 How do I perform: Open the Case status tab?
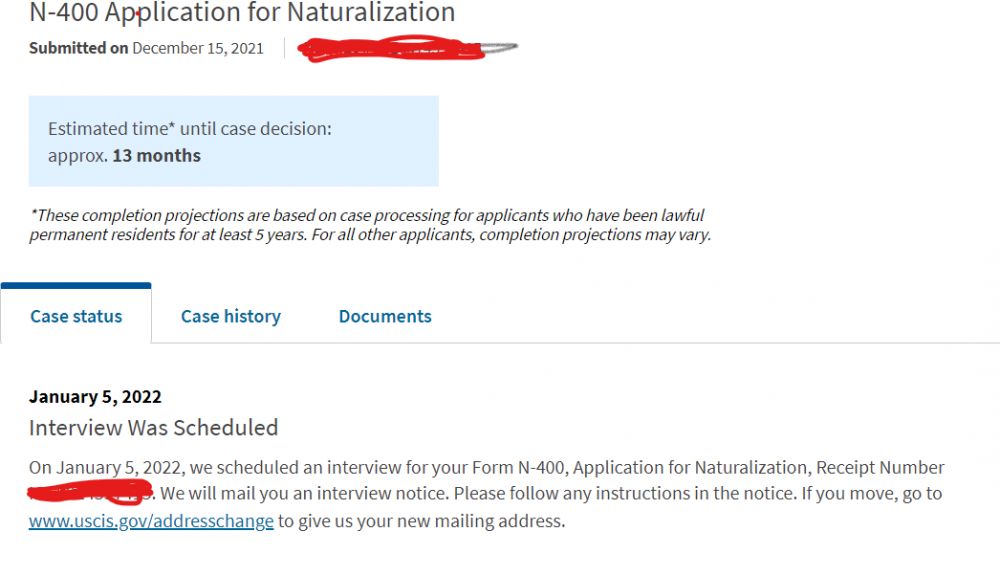click(x=76, y=316)
